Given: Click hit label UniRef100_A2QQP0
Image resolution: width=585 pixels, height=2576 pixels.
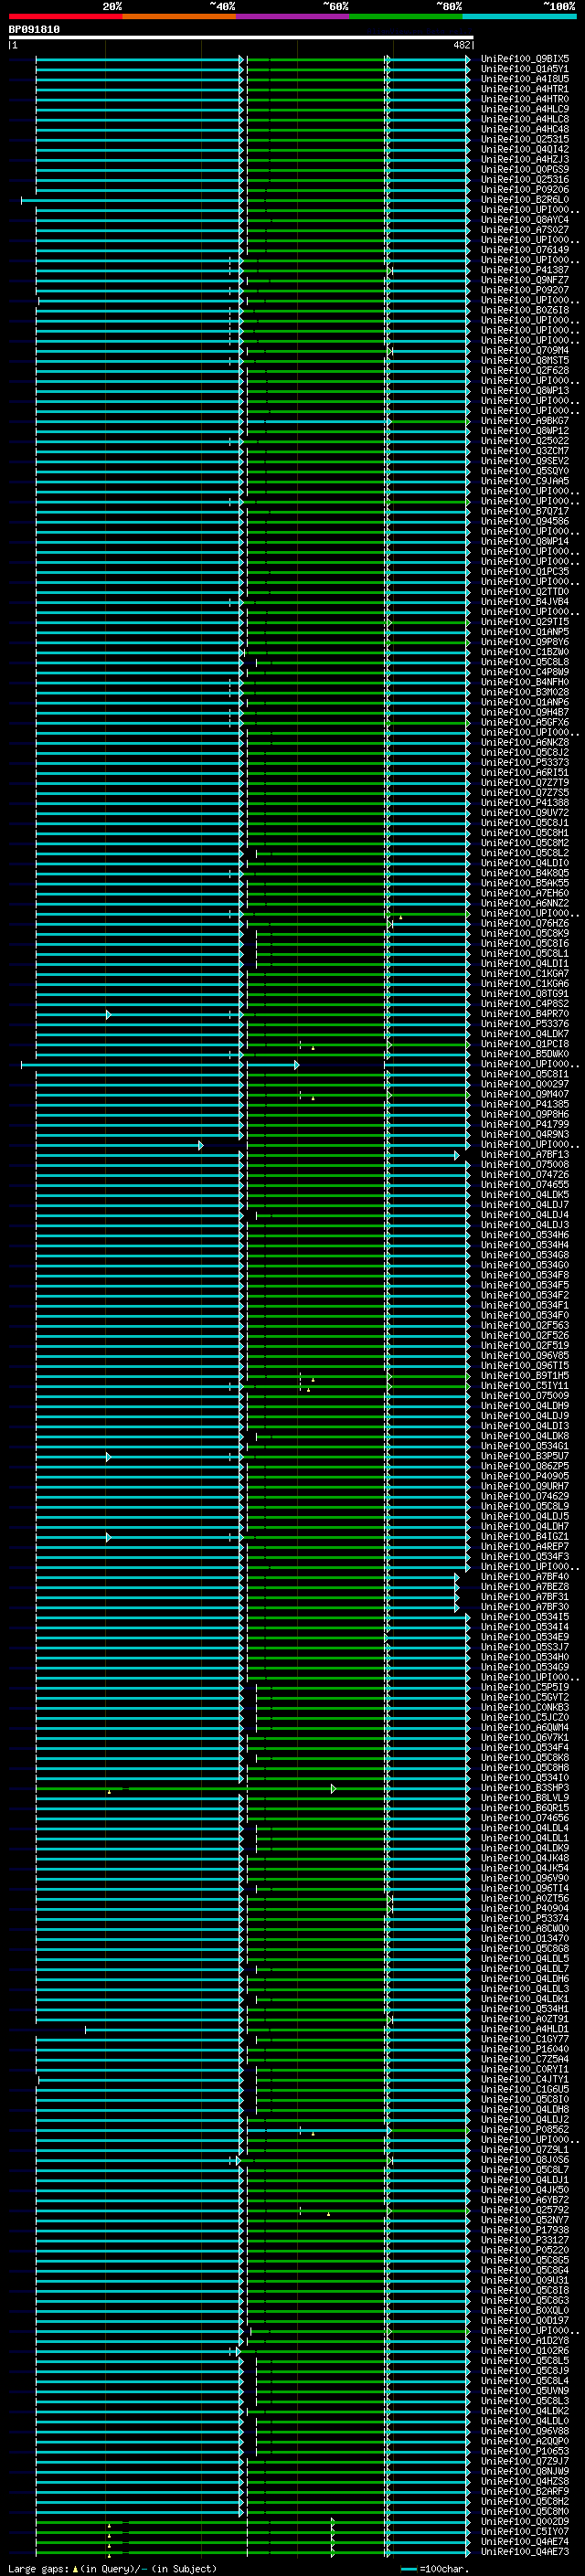Looking at the screenshot, I should pos(525,2441).
